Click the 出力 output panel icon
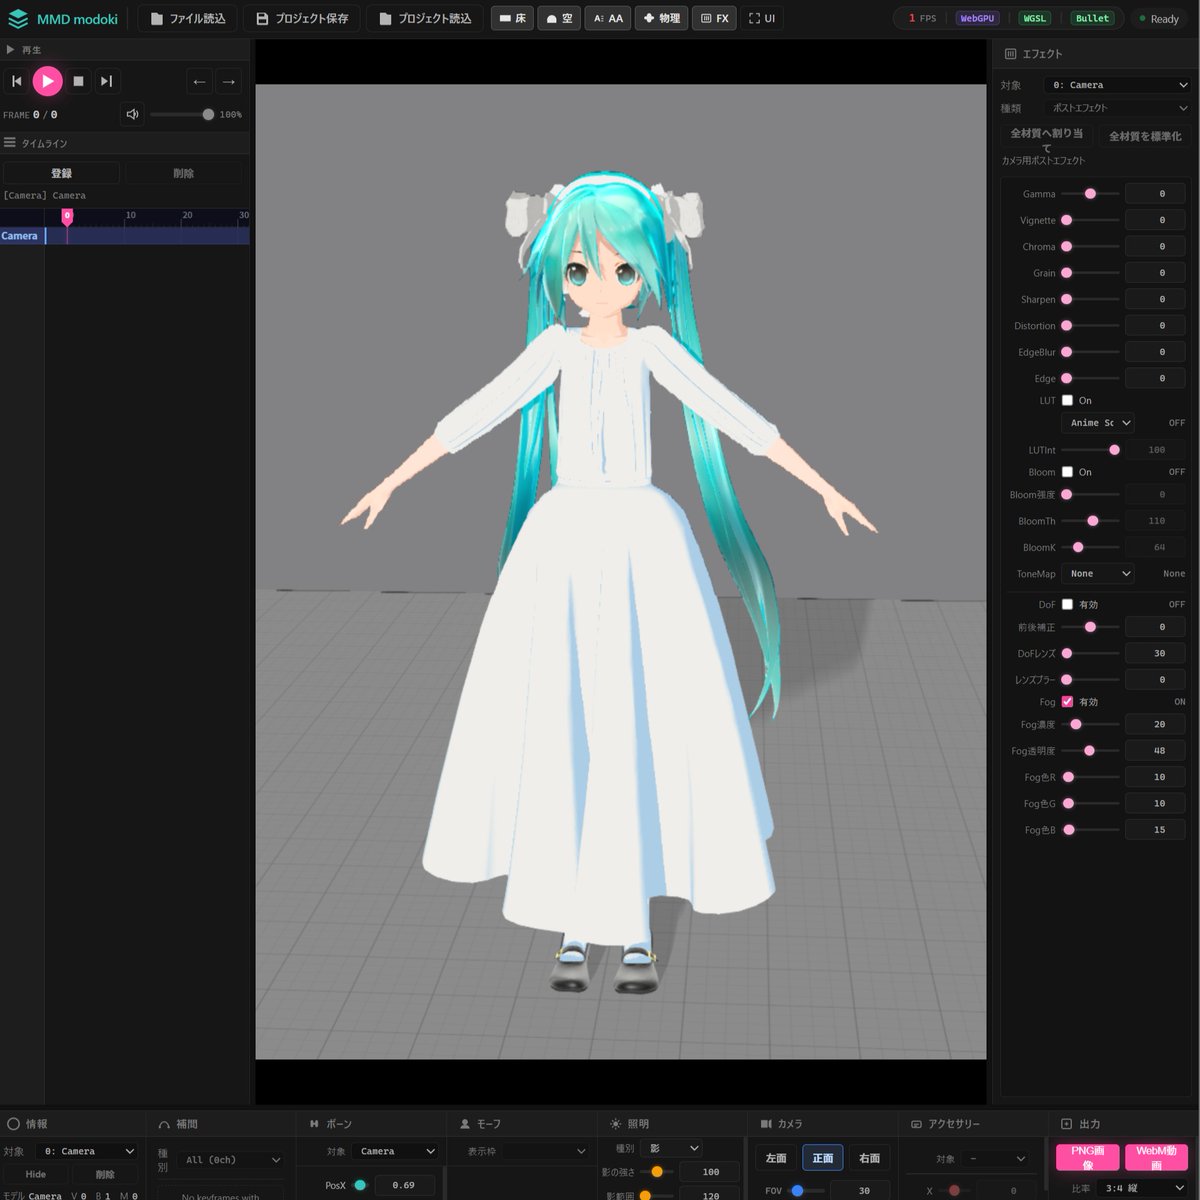Viewport: 1200px width, 1200px height. click(x=1066, y=1124)
